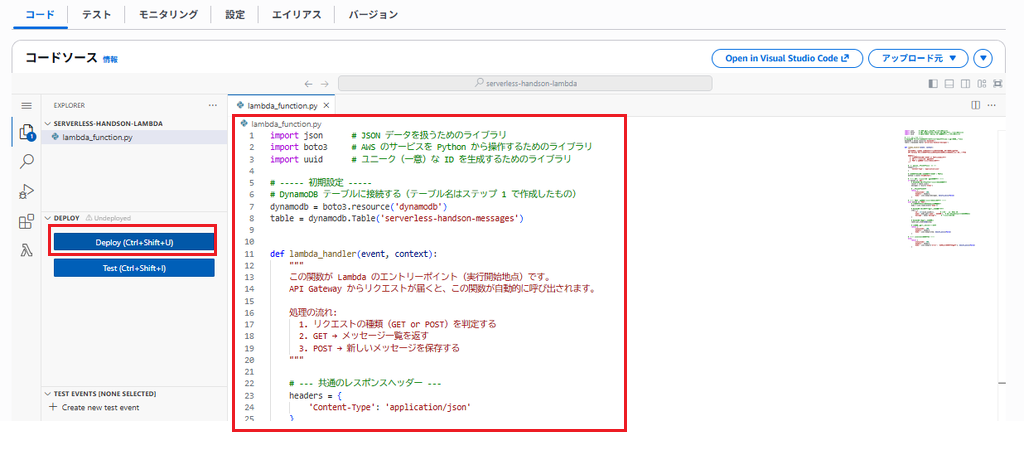Toggle full screen editor icon
This screenshot has width=1030, height=458.
click(998, 83)
